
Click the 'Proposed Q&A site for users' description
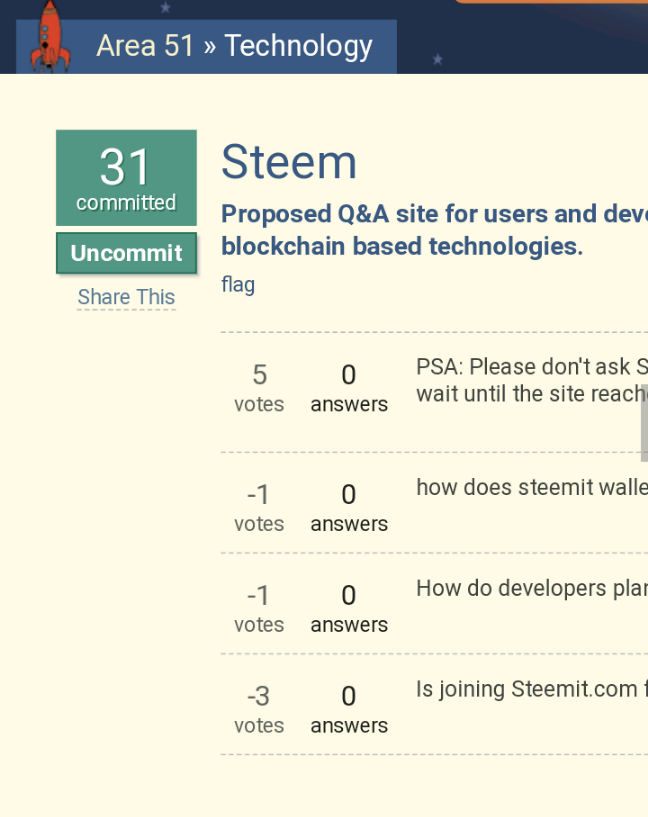coord(434,230)
